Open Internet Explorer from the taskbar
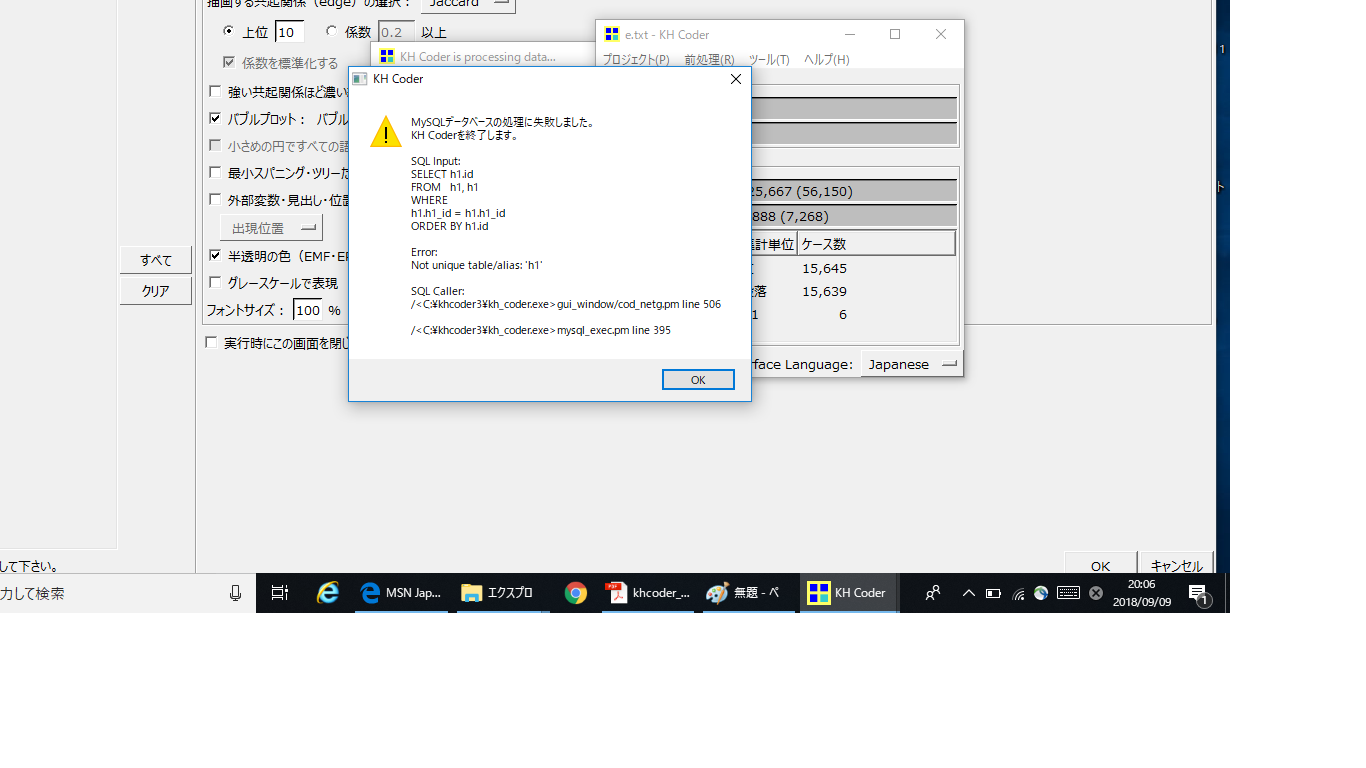This screenshot has height=768, width=1366. coord(327,593)
